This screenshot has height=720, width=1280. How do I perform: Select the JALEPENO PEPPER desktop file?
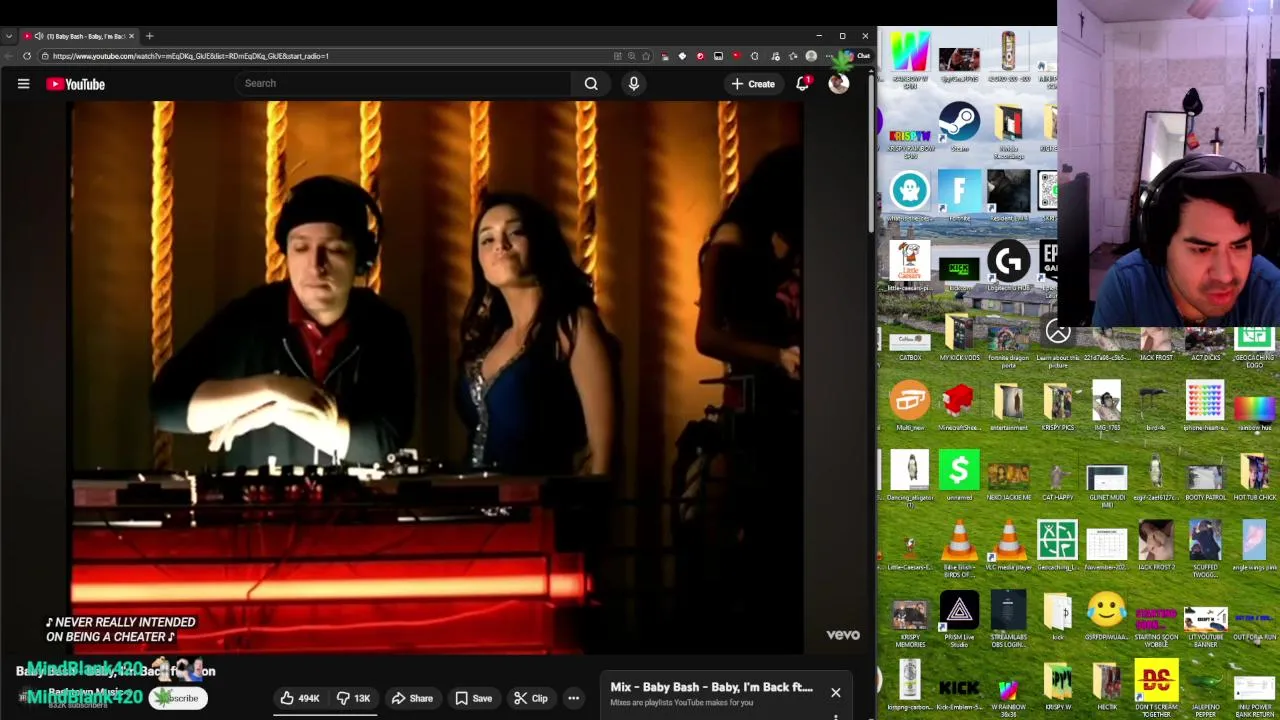pos(1205,688)
